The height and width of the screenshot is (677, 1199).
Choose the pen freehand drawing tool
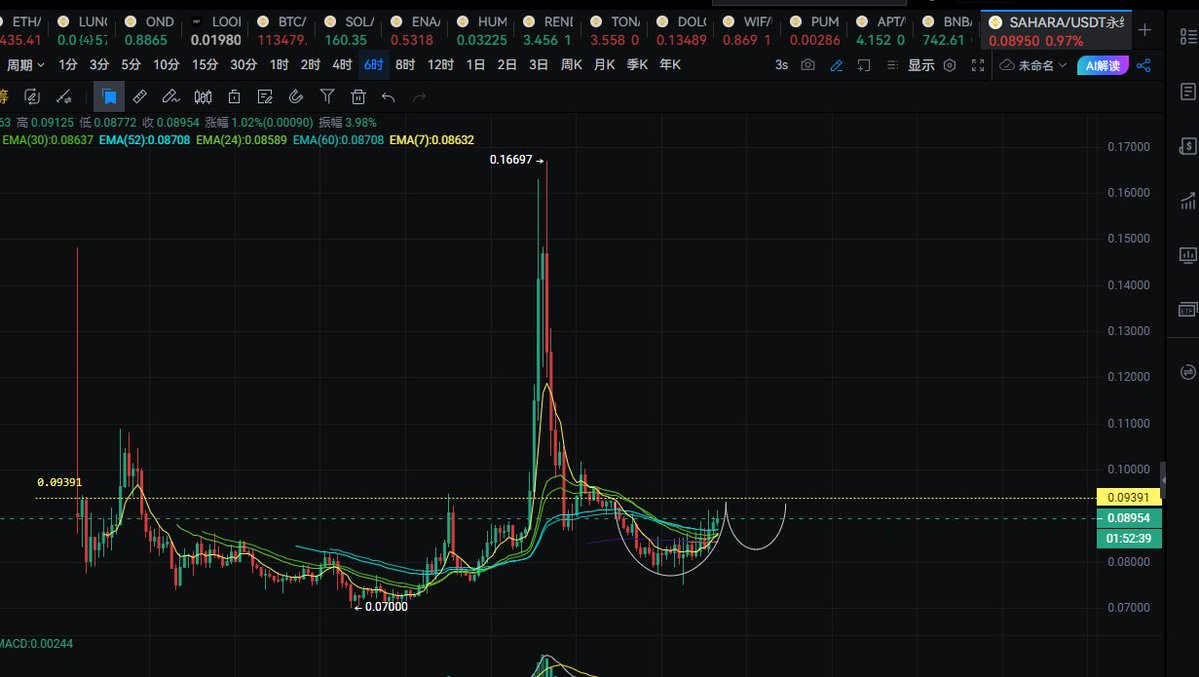[x=171, y=96]
